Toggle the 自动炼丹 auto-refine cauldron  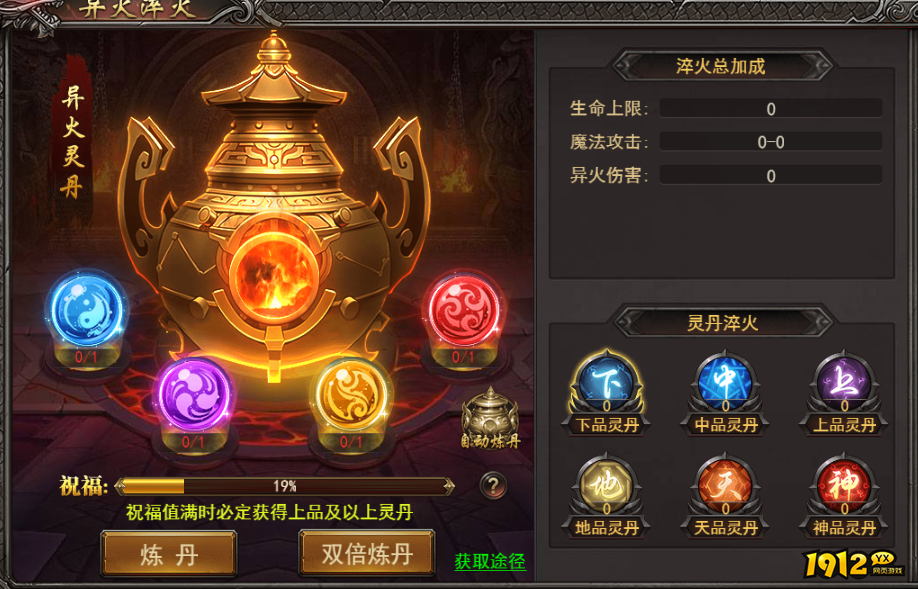coord(491,419)
